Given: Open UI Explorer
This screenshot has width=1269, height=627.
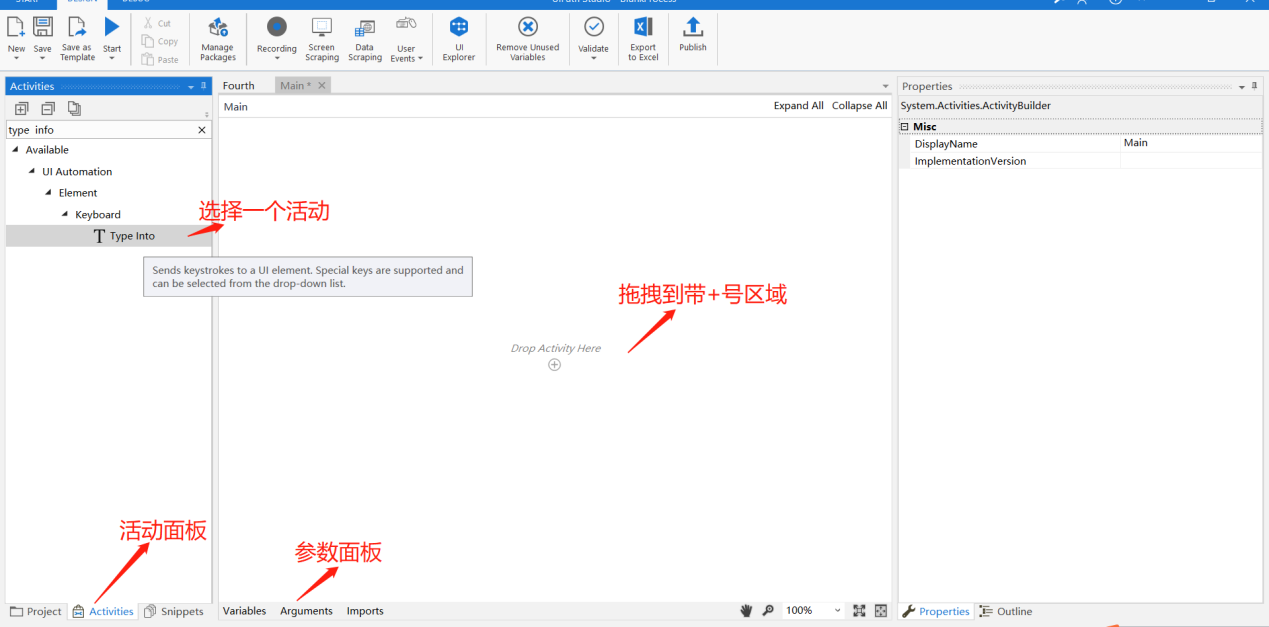Looking at the screenshot, I should point(459,39).
